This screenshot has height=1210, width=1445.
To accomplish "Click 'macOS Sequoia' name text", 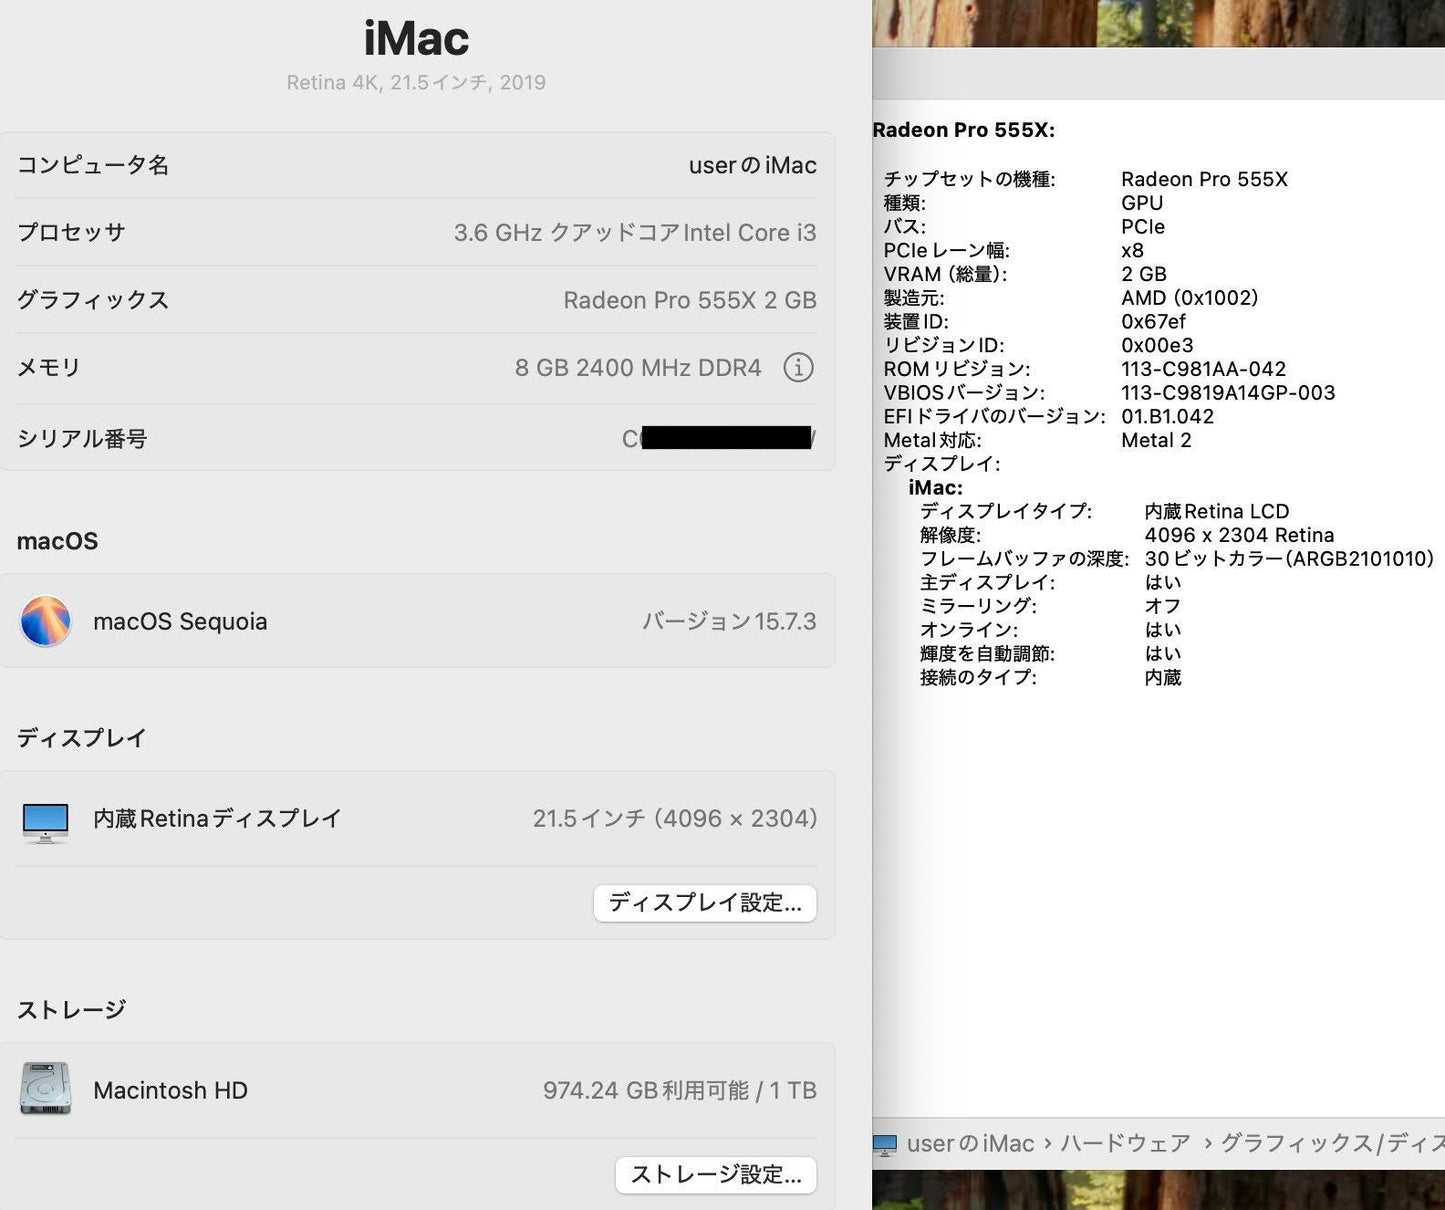I will click(x=180, y=621).
